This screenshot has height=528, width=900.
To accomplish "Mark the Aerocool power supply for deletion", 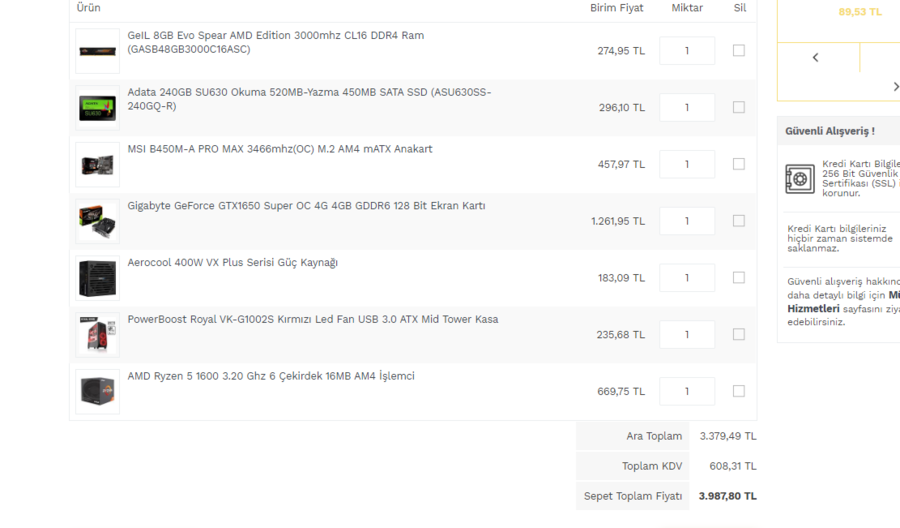I will tap(739, 278).
